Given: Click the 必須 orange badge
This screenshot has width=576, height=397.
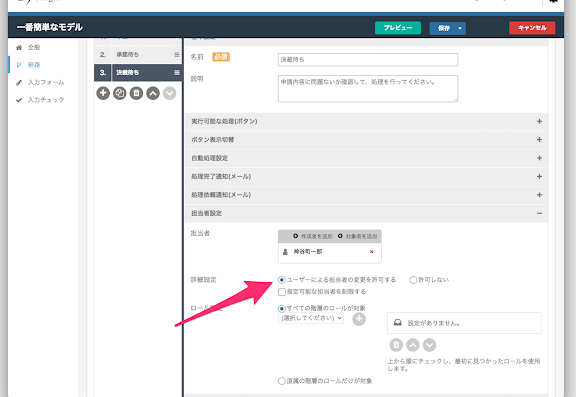Looking at the screenshot, I should [221, 57].
